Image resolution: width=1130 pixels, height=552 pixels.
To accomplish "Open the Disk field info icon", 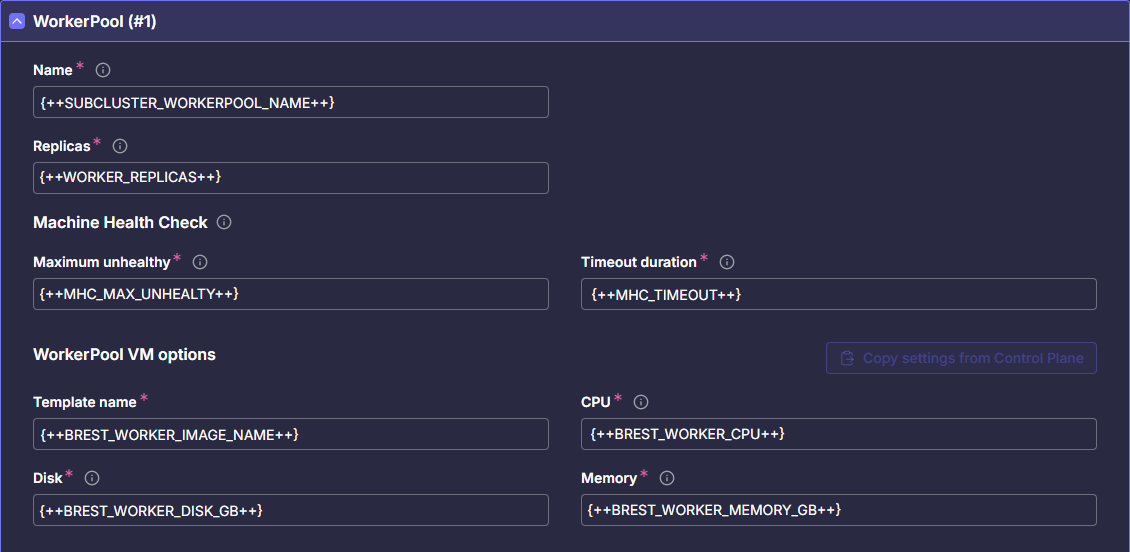I will click(92, 478).
